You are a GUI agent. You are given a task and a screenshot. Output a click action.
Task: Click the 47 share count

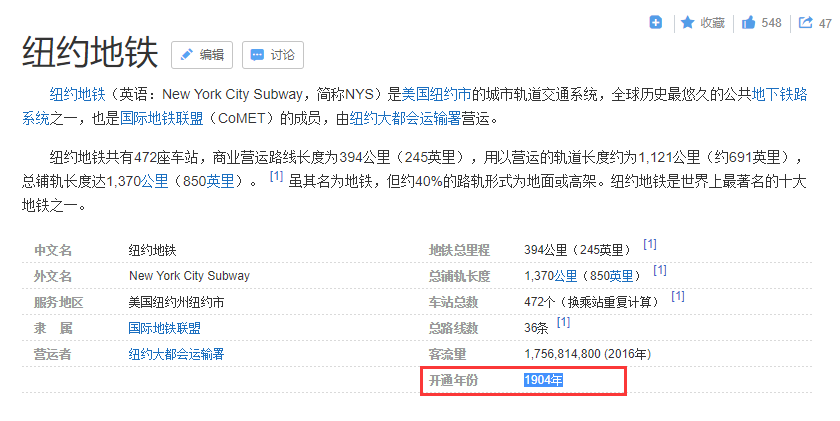[825, 24]
